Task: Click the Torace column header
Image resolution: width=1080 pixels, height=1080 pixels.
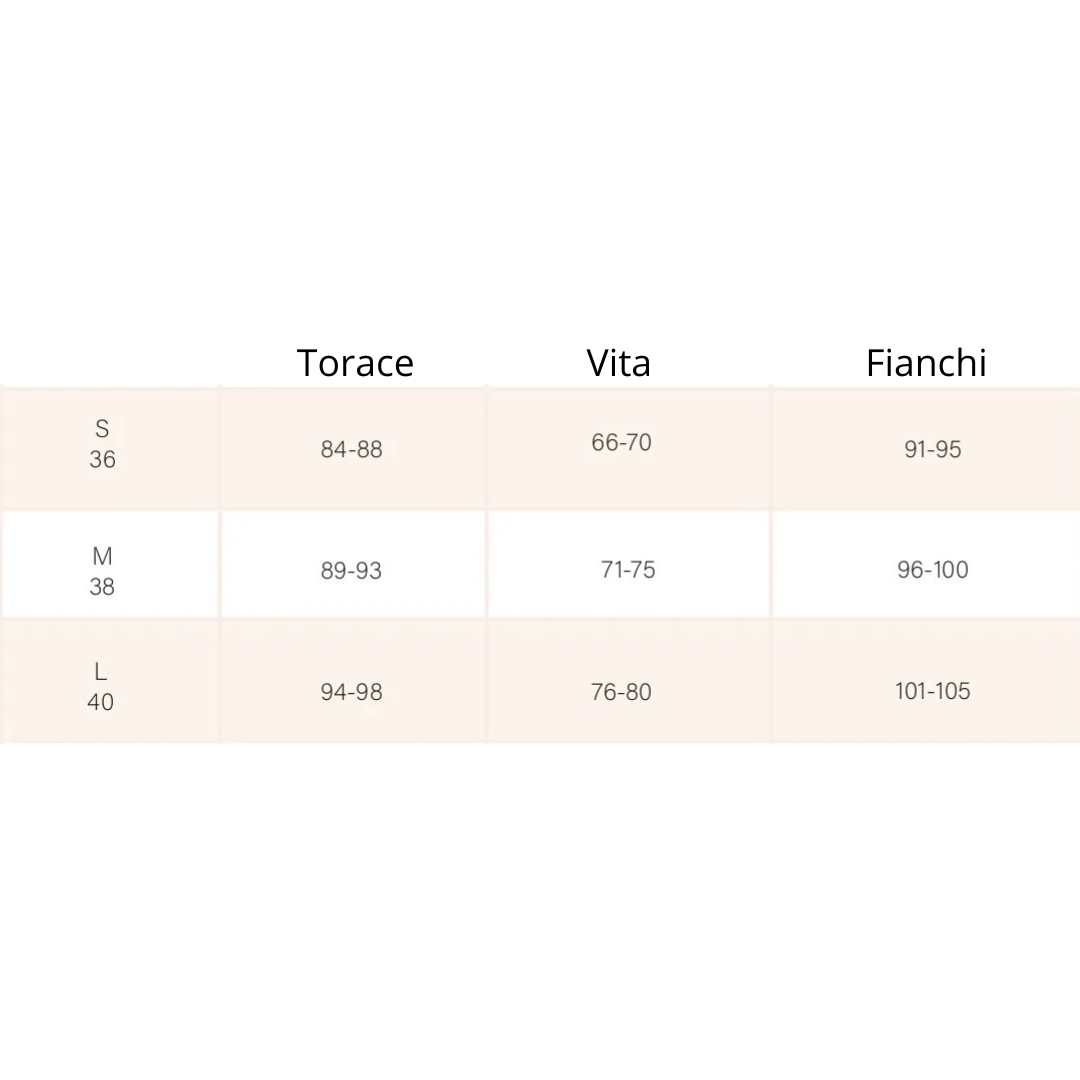Action: pyautogui.click(x=355, y=363)
